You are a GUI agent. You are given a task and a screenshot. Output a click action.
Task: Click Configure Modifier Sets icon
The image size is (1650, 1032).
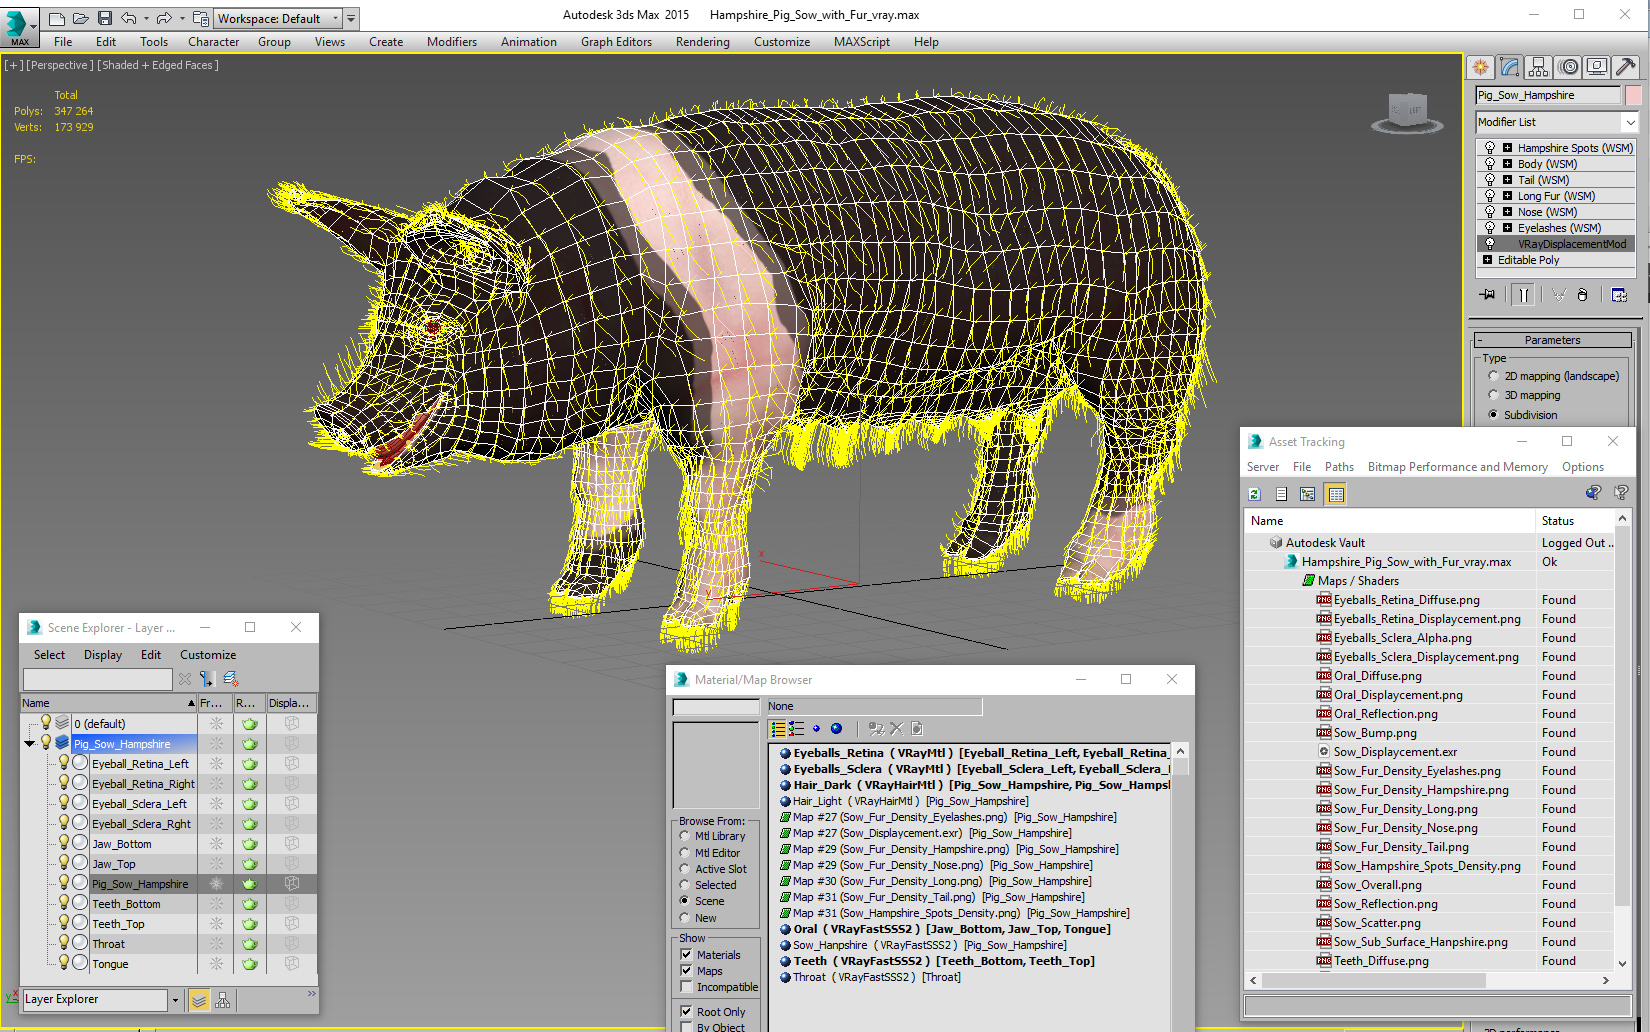click(x=1619, y=295)
